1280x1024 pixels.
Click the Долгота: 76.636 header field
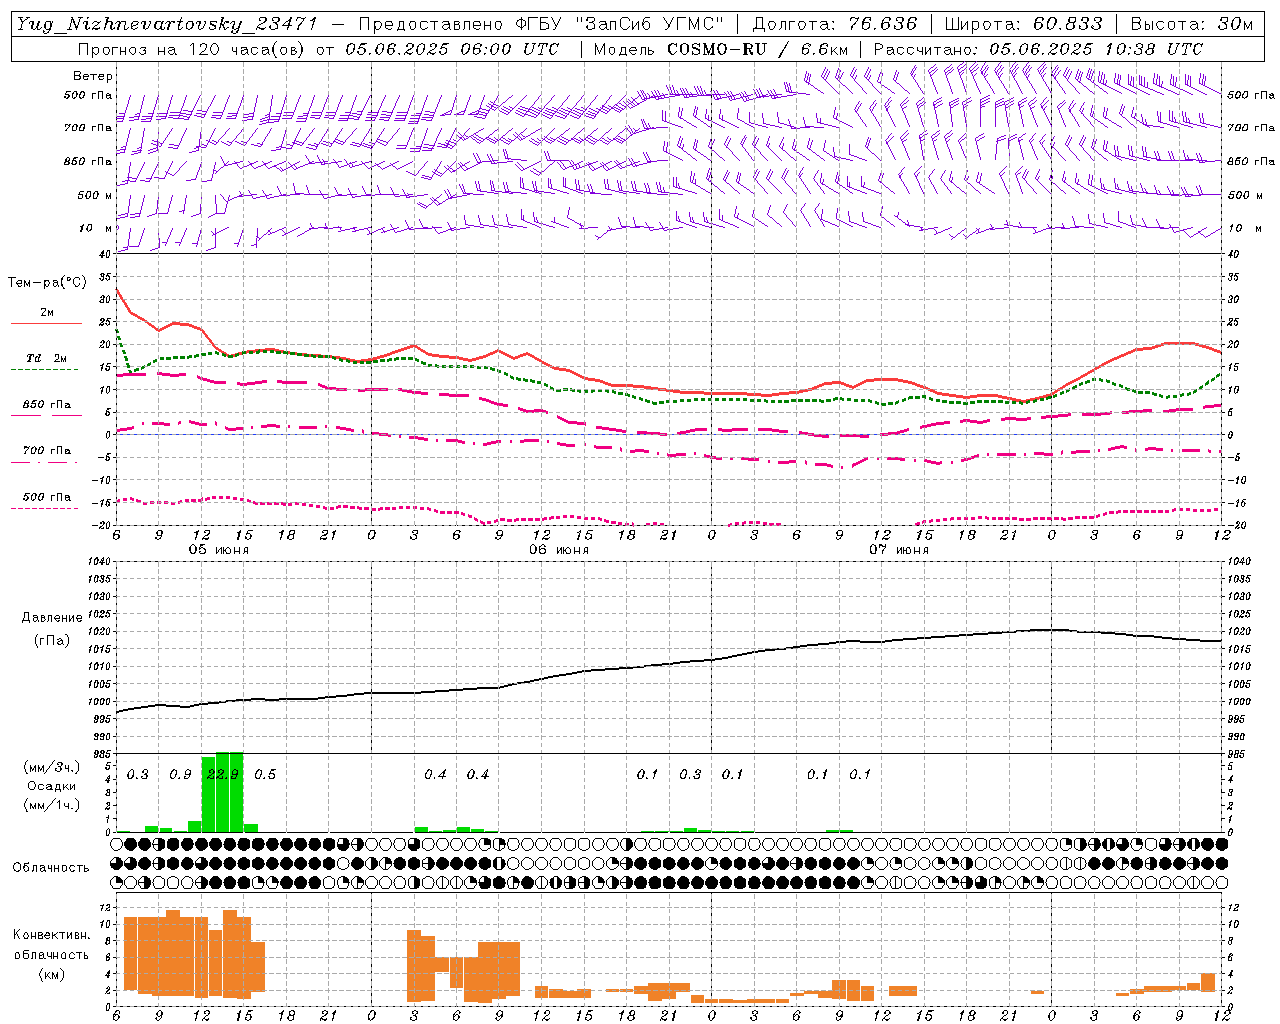[x=835, y=24]
